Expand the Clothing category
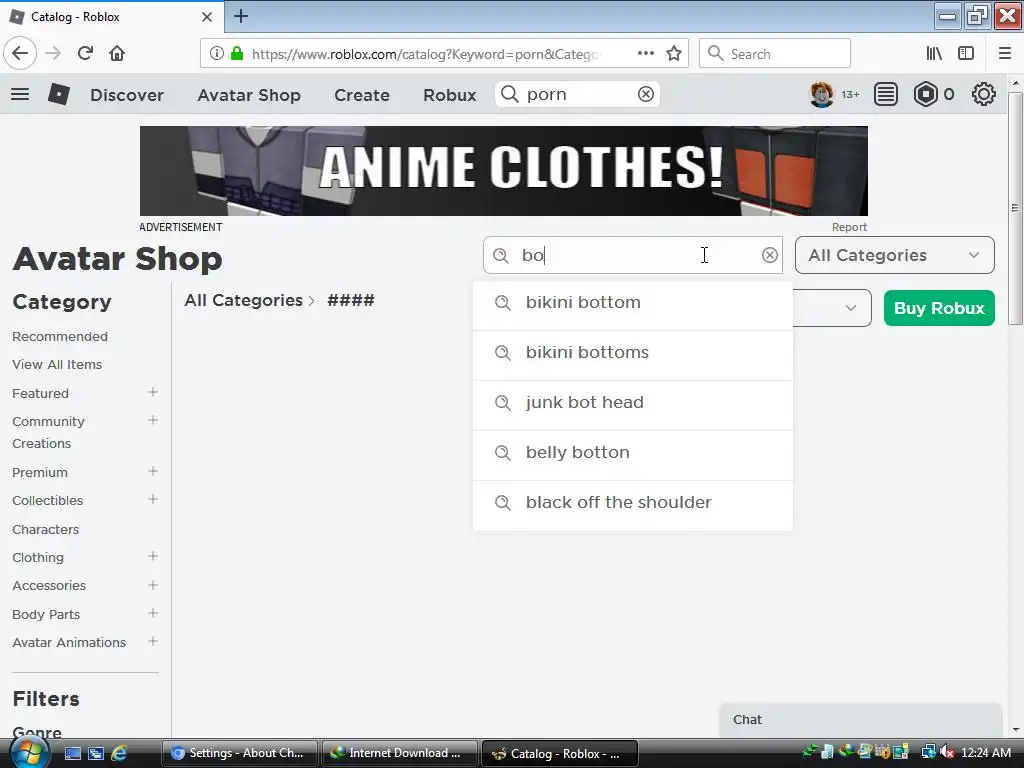 click(x=153, y=556)
